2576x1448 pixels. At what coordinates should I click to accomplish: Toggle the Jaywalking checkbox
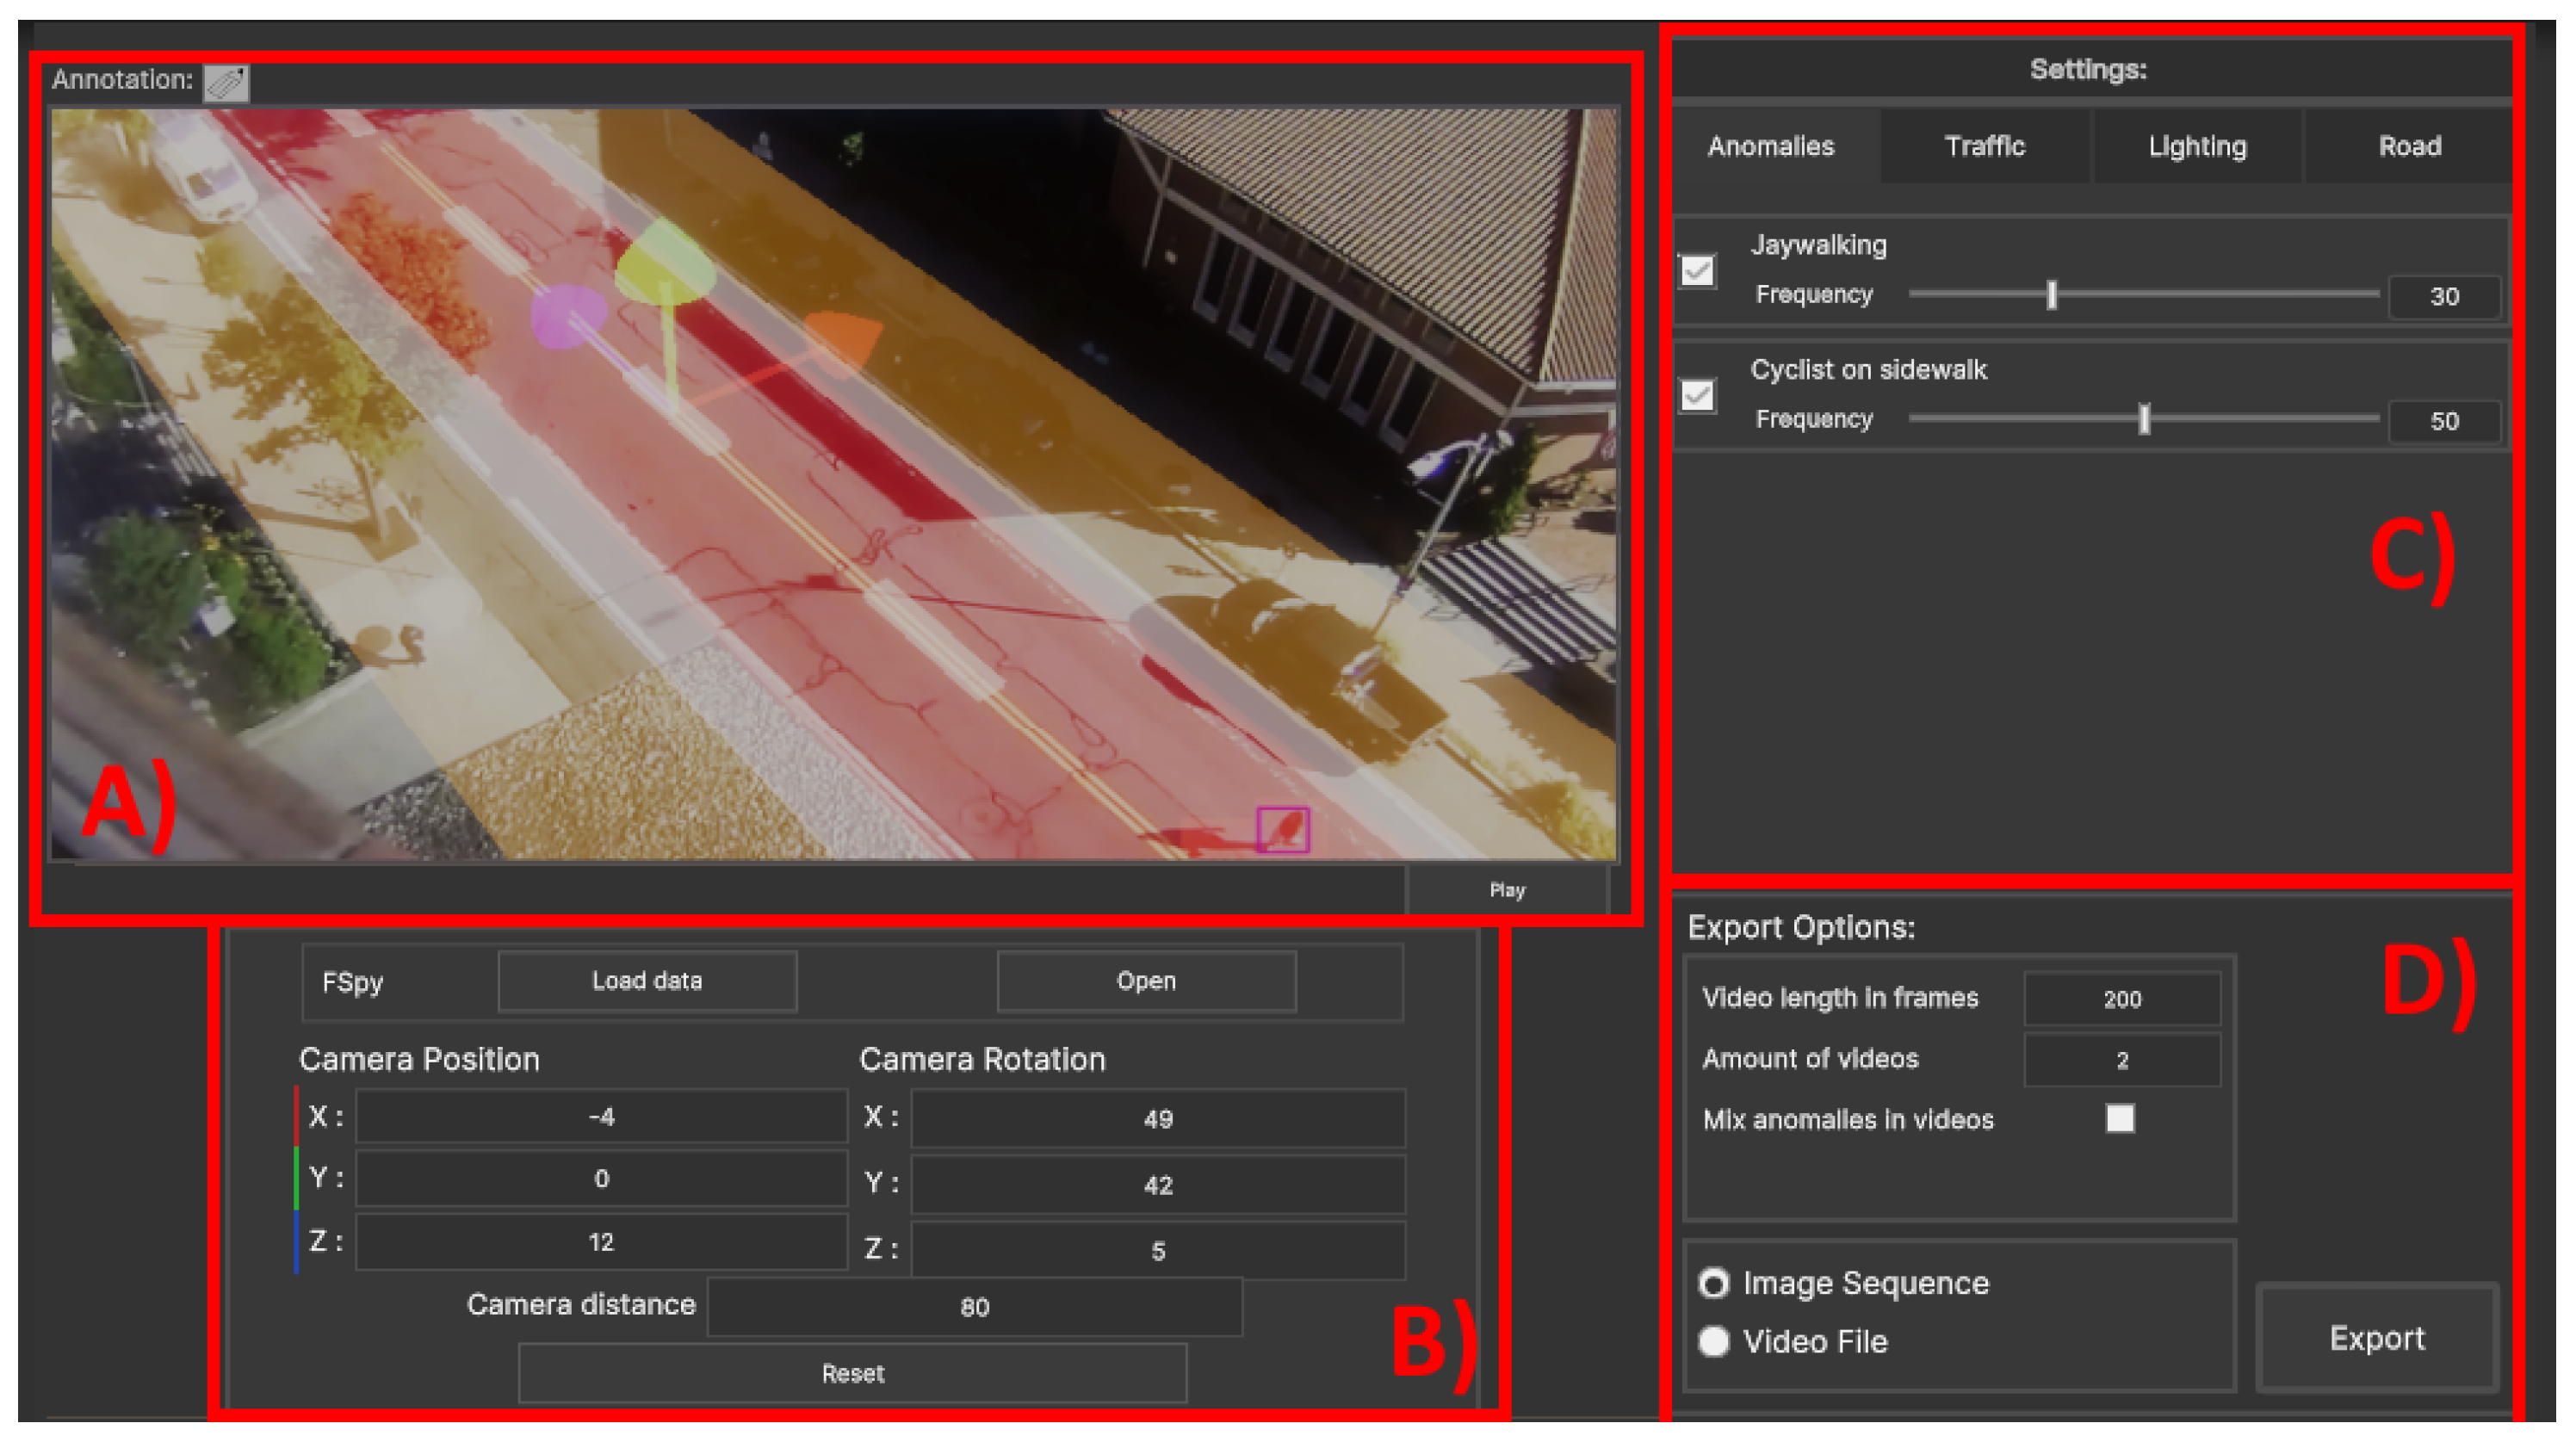1697,271
